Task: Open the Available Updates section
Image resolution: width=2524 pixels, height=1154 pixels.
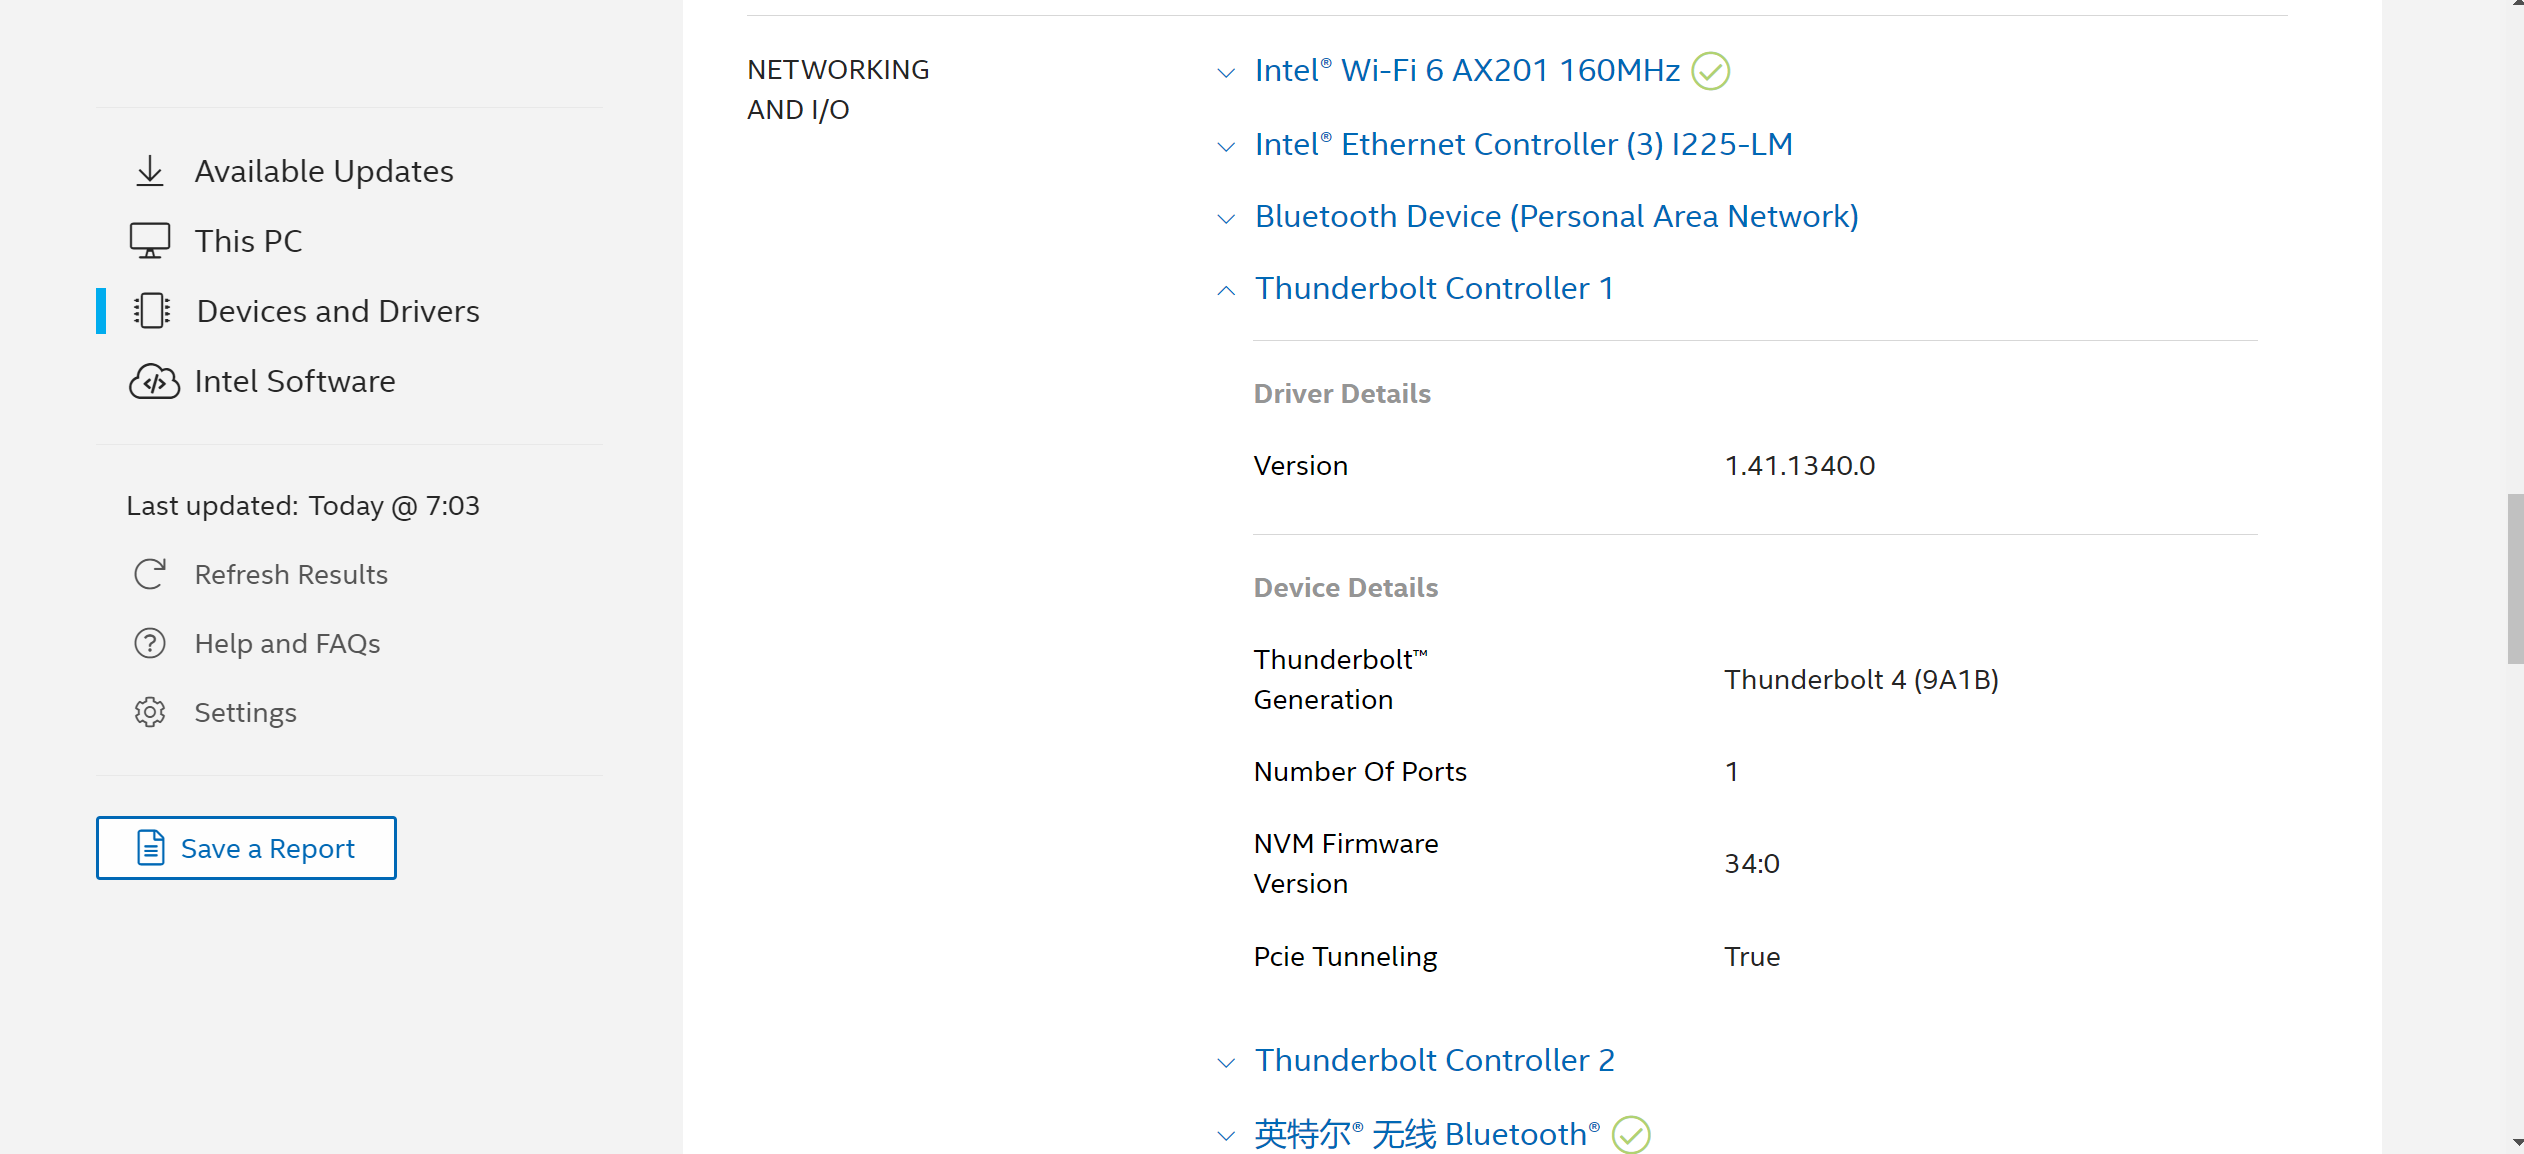Action: click(x=324, y=171)
